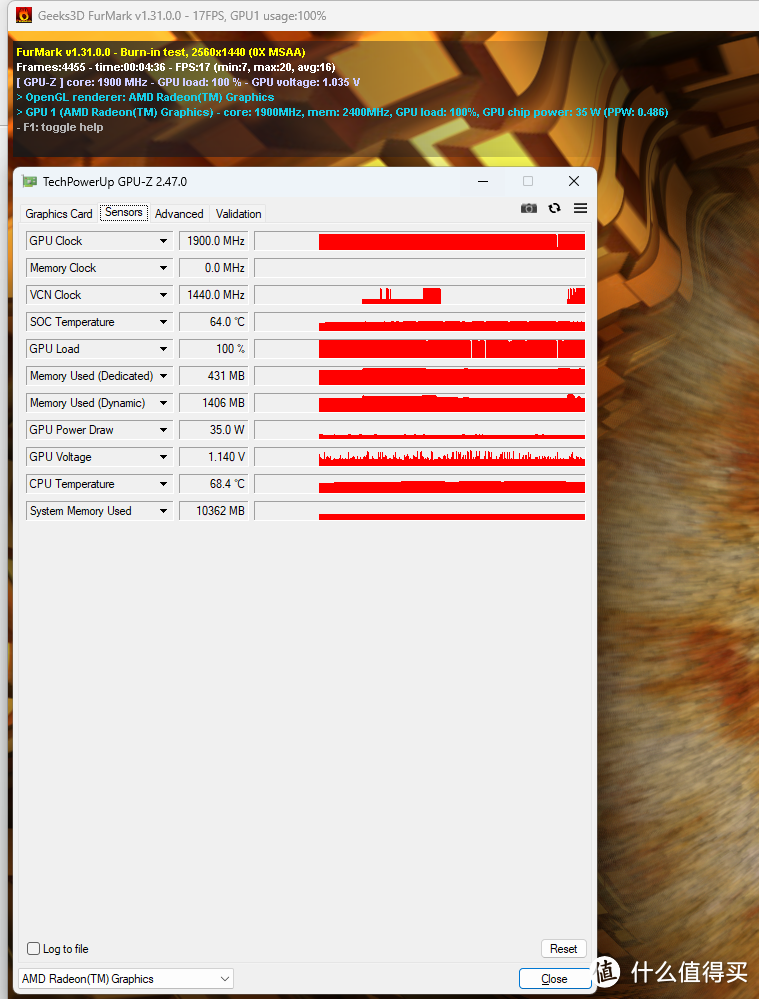Click the 1406 MB dynamic memory value
759x999 pixels.
pos(213,403)
